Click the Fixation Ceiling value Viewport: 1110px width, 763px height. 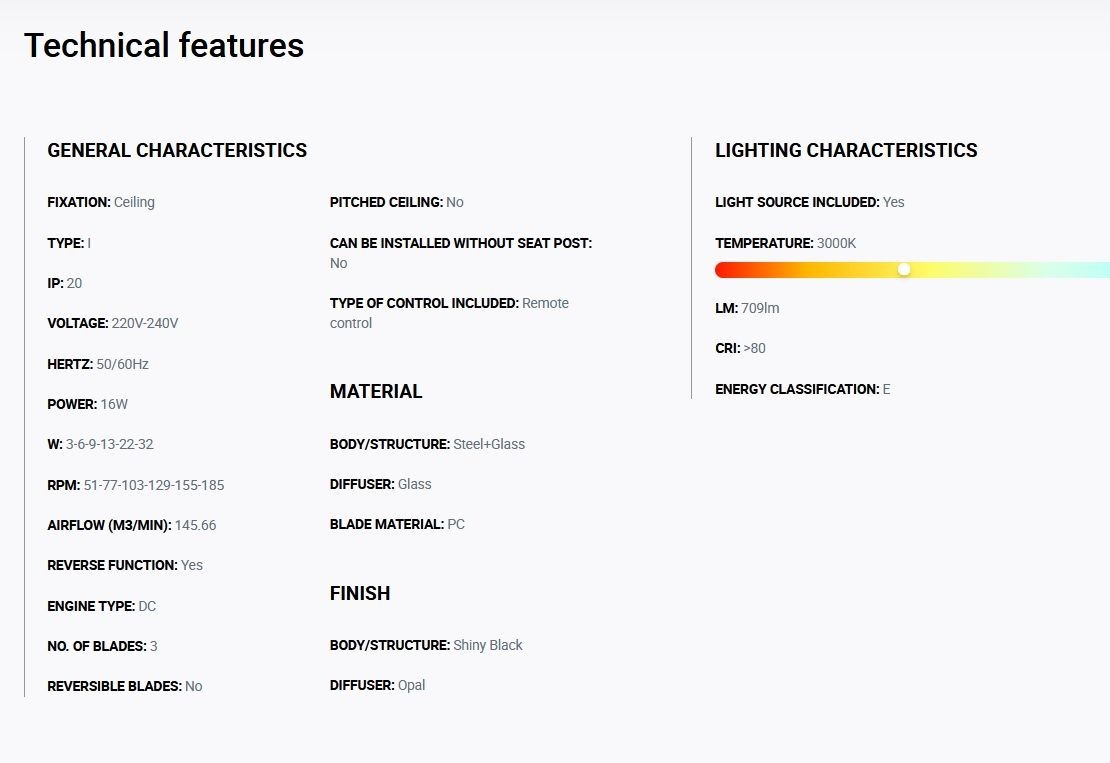pyautogui.click(x=134, y=202)
